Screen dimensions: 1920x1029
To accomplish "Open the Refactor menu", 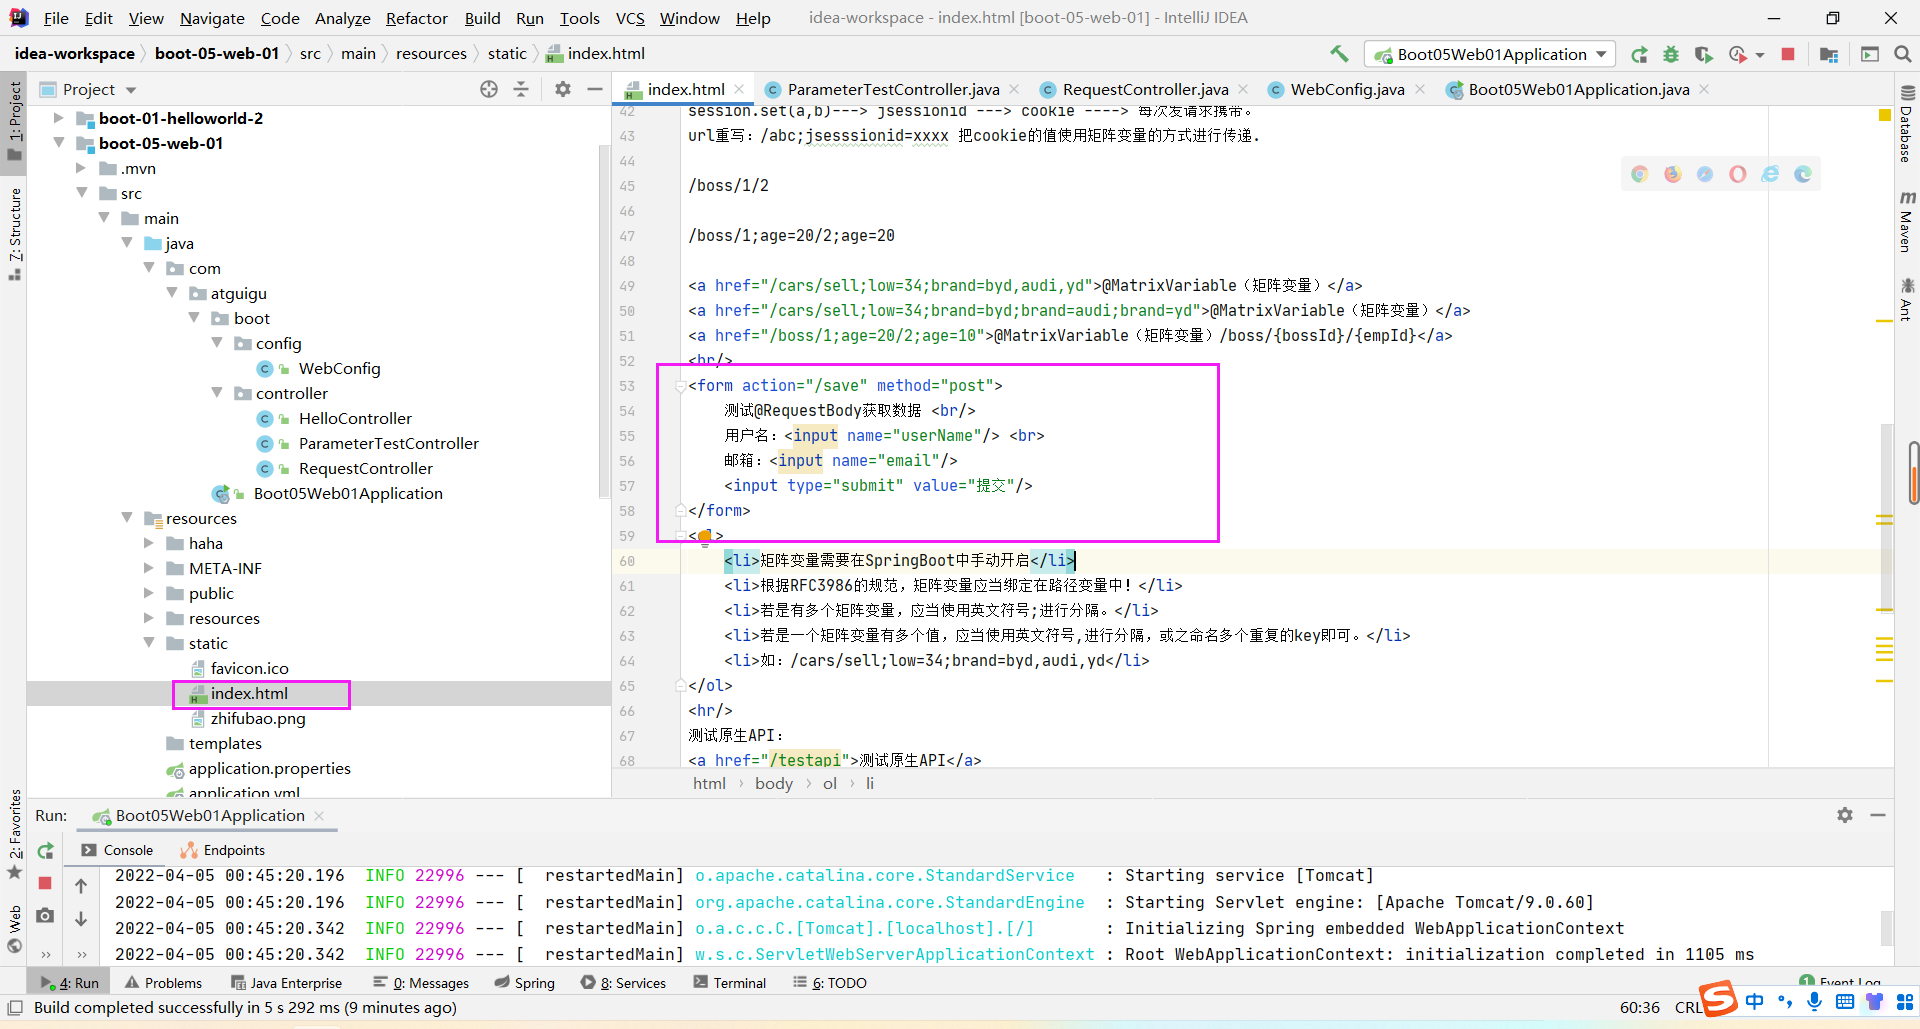I will click(416, 18).
